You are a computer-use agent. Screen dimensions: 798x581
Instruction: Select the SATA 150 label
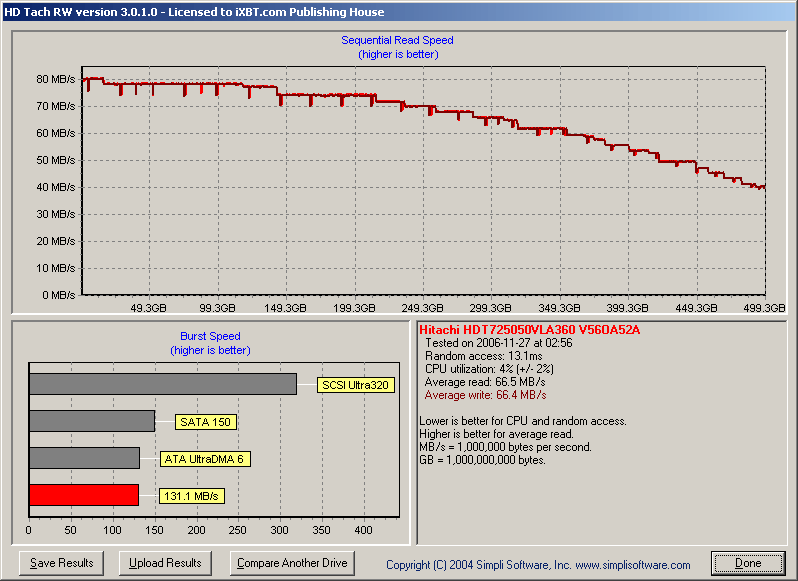click(x=206, y=422)
